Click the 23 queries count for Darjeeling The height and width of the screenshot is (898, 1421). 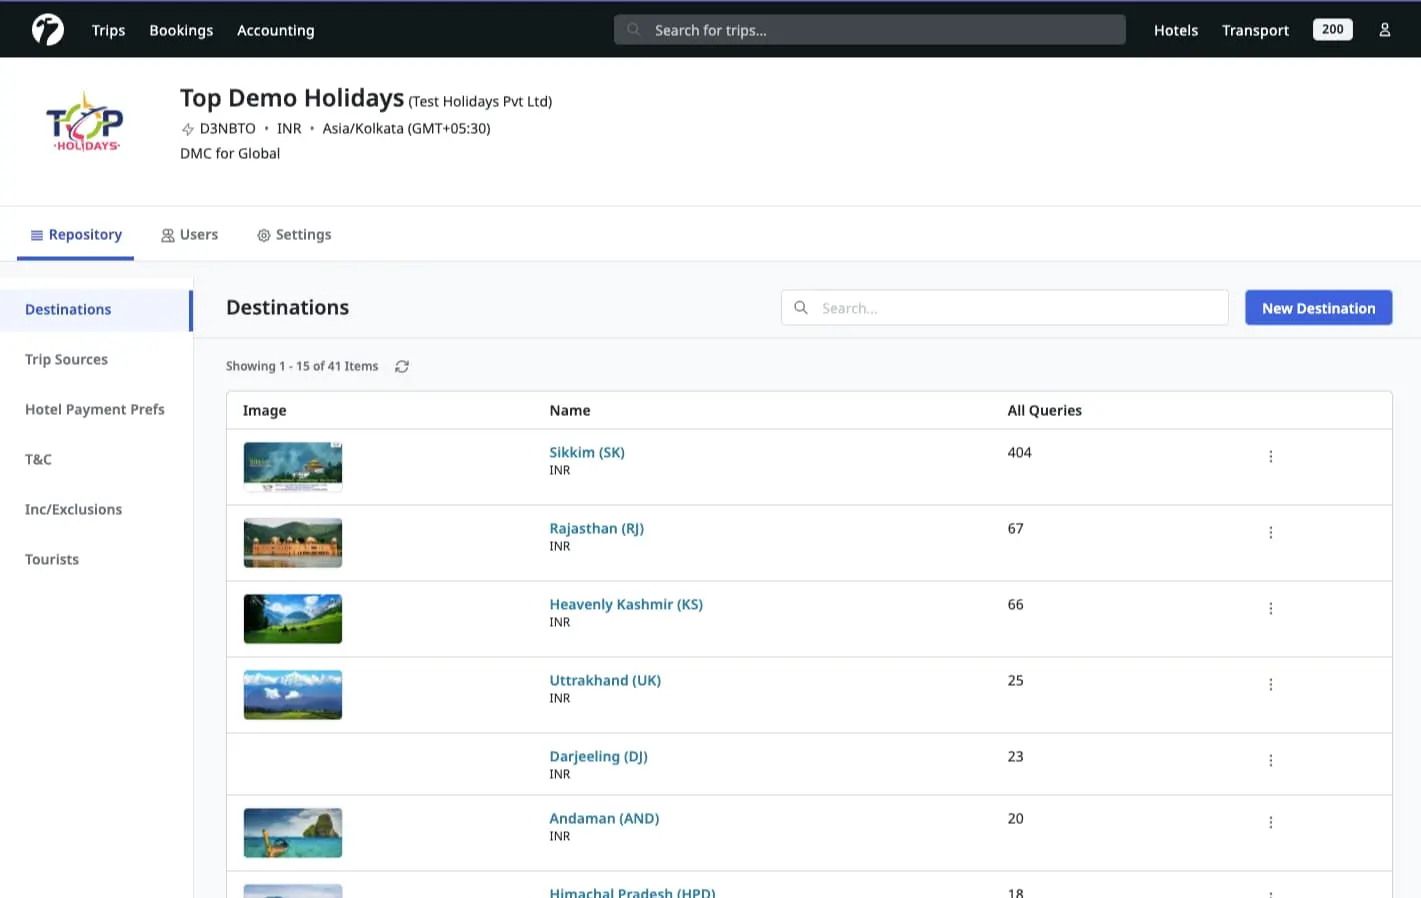[x=1015, y=756]
